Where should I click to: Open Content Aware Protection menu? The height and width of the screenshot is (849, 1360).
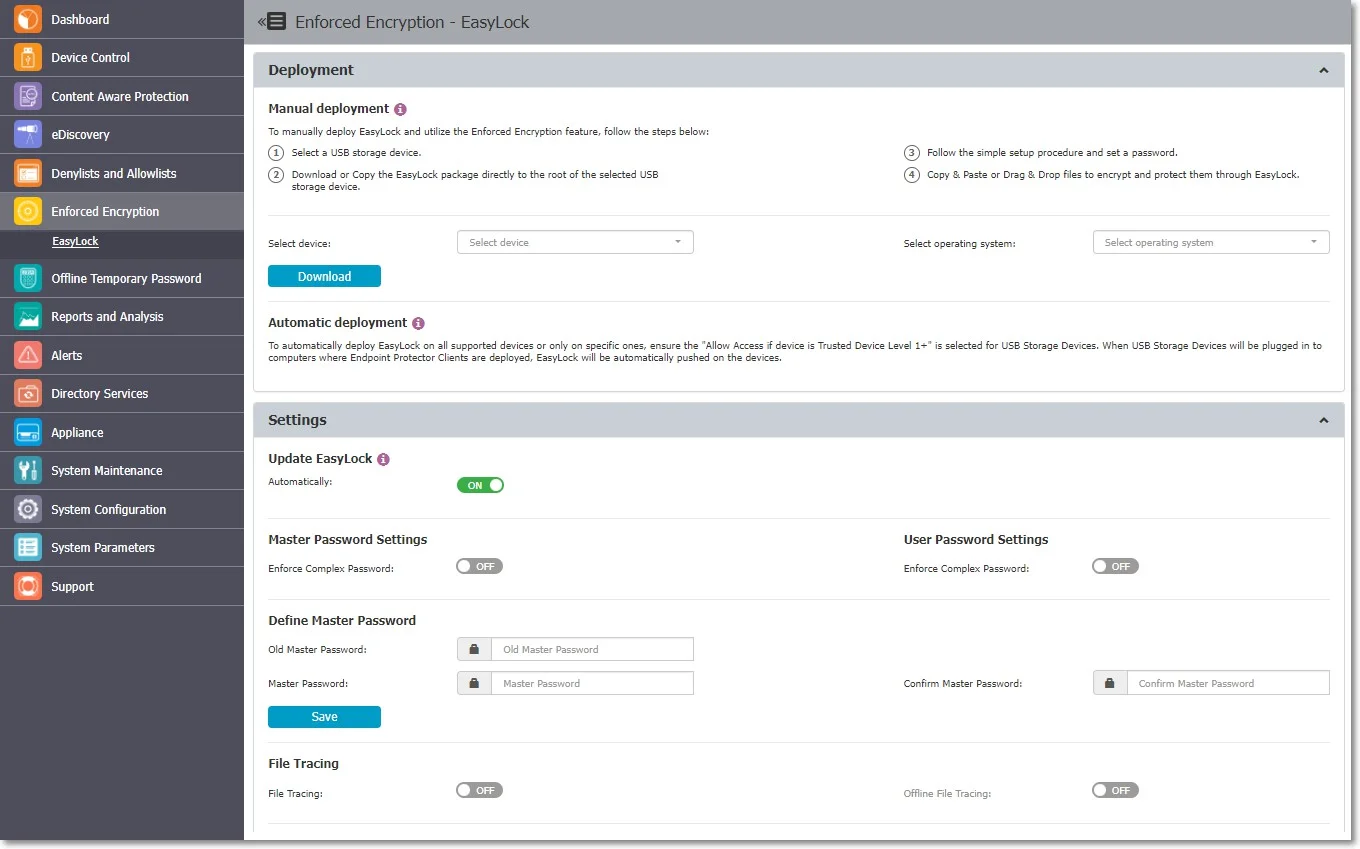(x=122, y=96)
